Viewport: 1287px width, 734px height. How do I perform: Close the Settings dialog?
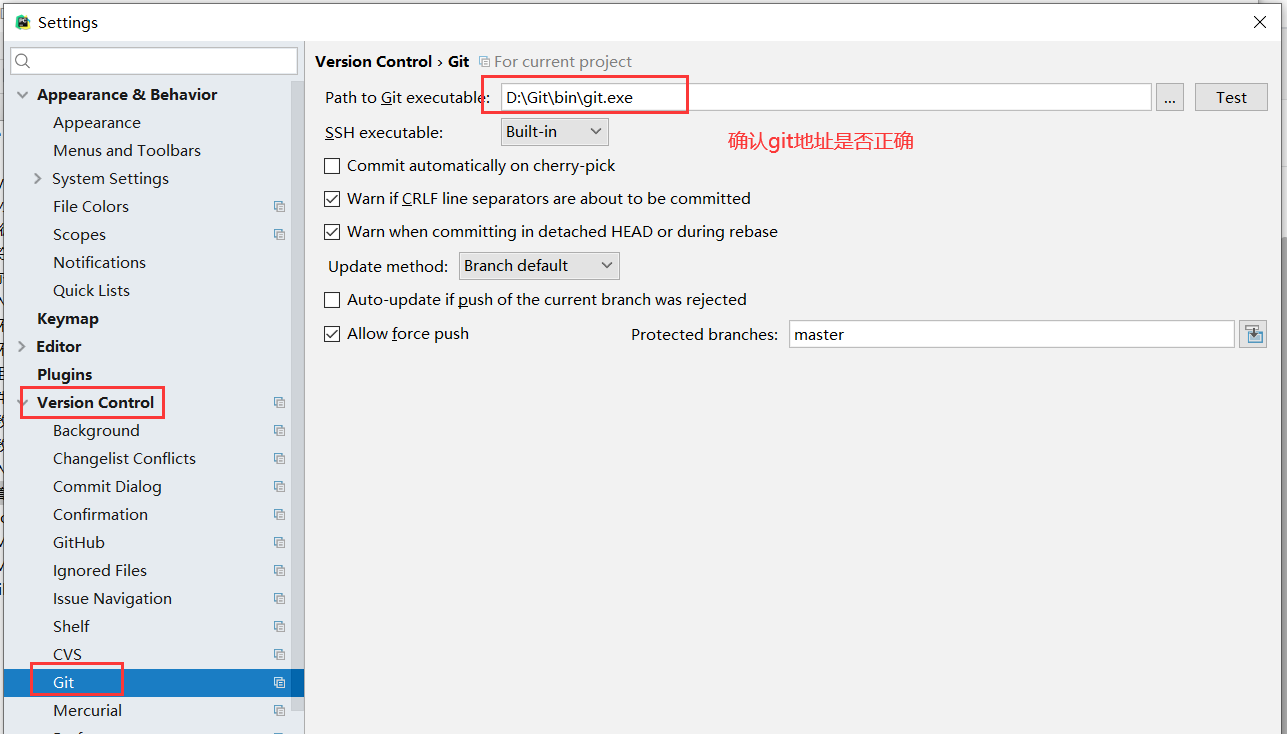click(x=1260, y=22)
